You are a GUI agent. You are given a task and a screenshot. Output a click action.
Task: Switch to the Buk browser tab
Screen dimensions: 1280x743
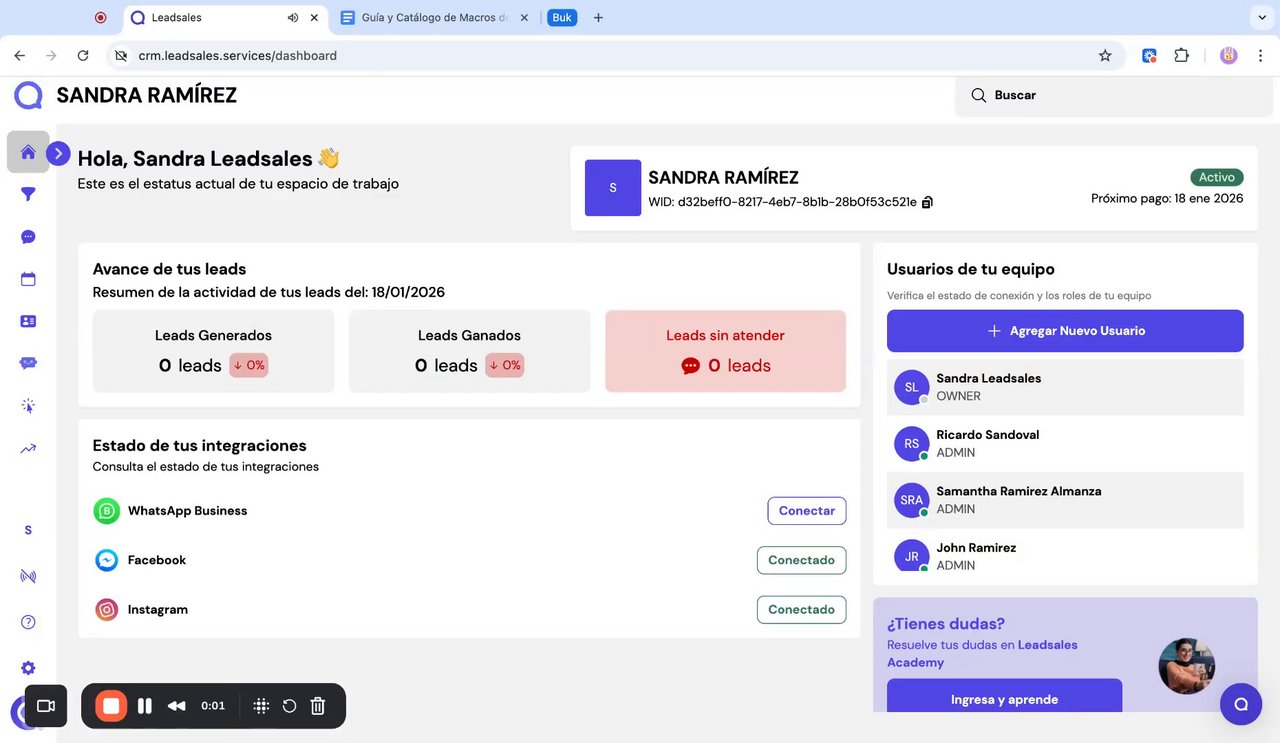[562, 17]
